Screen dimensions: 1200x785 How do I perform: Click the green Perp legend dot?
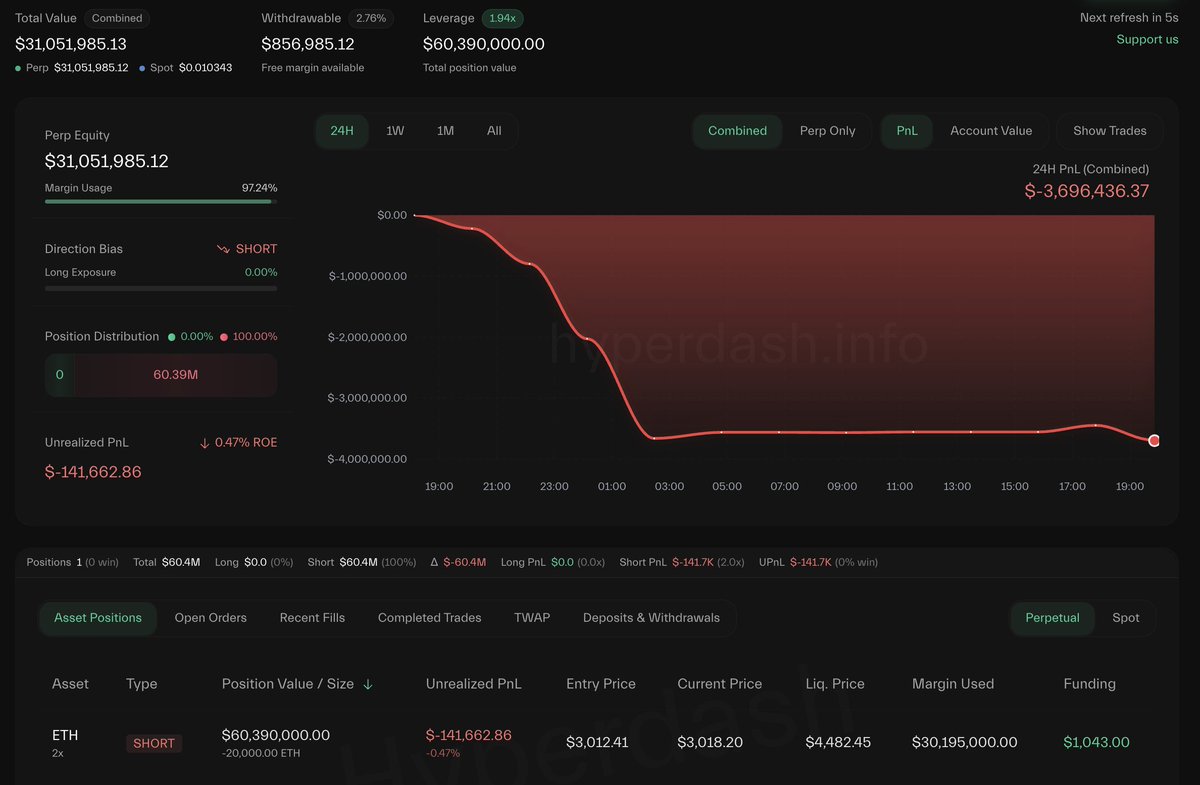18,67
